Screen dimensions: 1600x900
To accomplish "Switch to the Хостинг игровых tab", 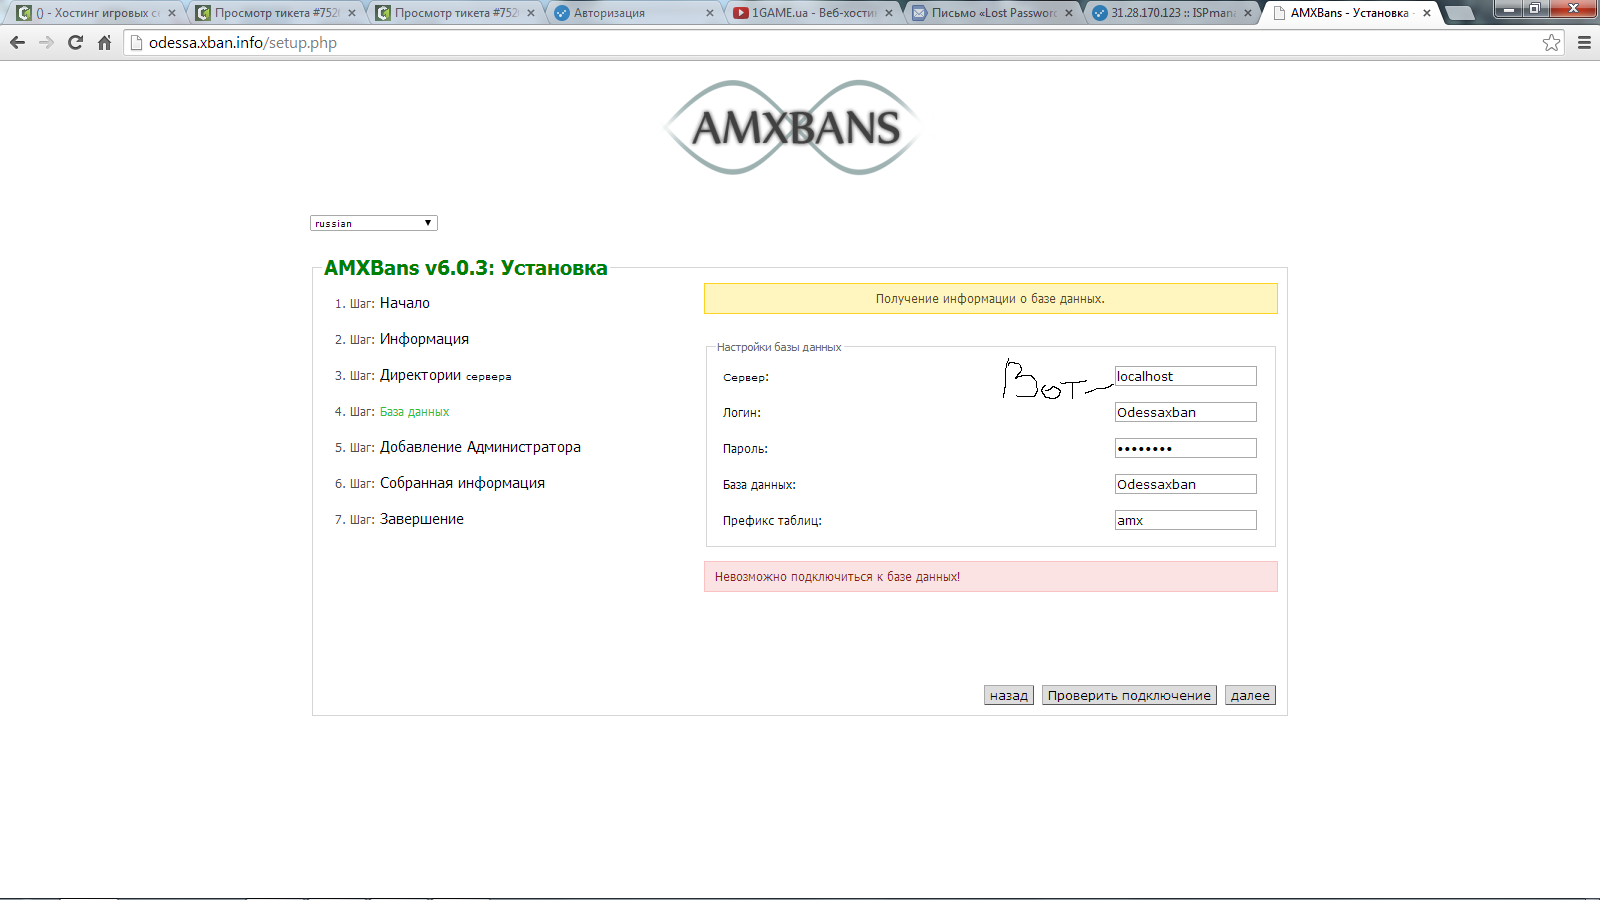I will 95,13.
